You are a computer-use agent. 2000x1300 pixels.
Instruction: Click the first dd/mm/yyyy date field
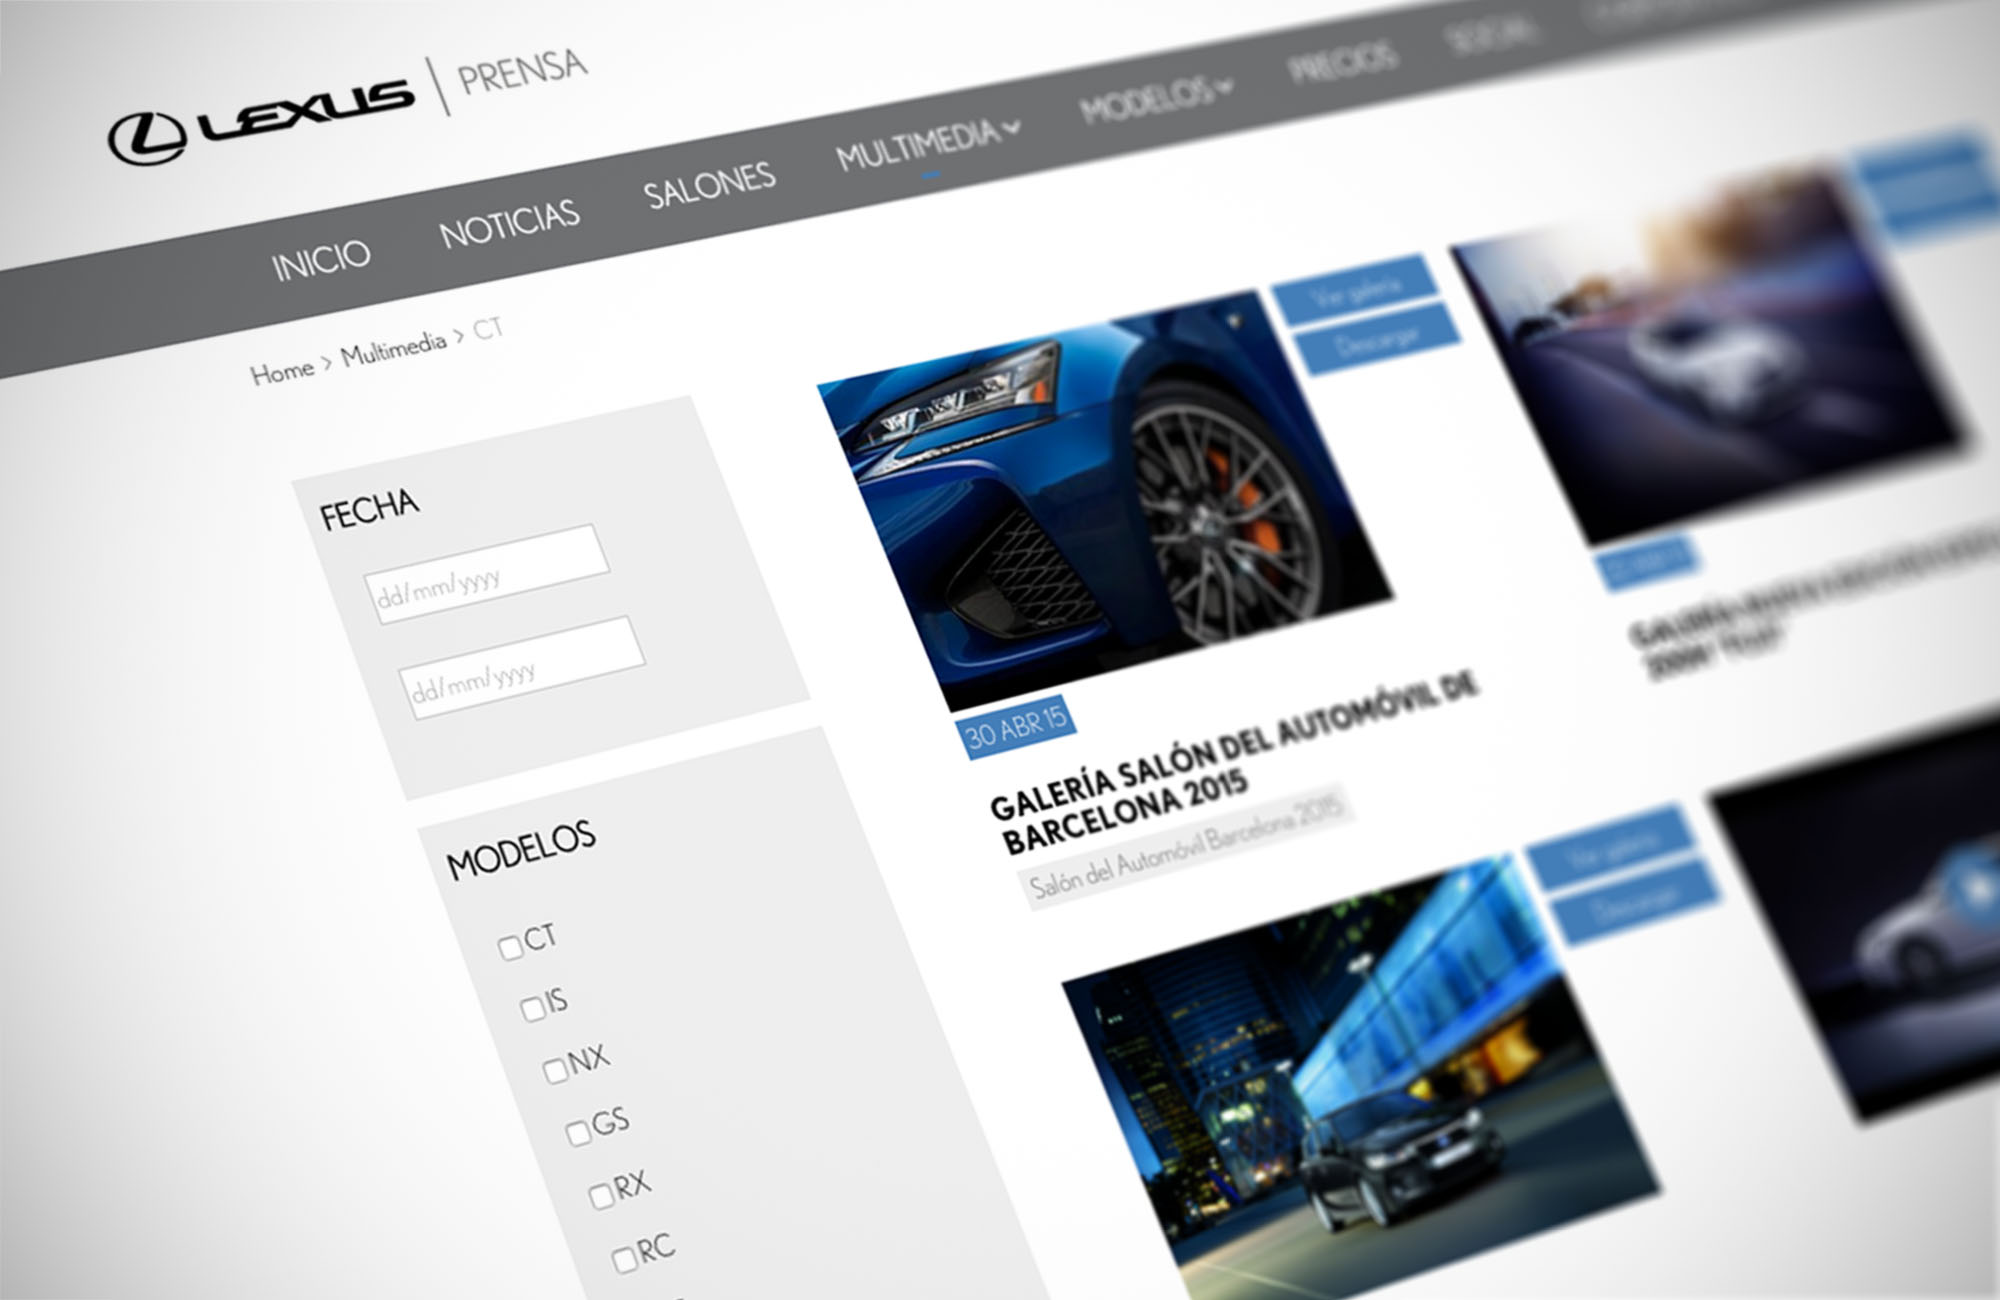pyautogui.click(x=487, y=573)
